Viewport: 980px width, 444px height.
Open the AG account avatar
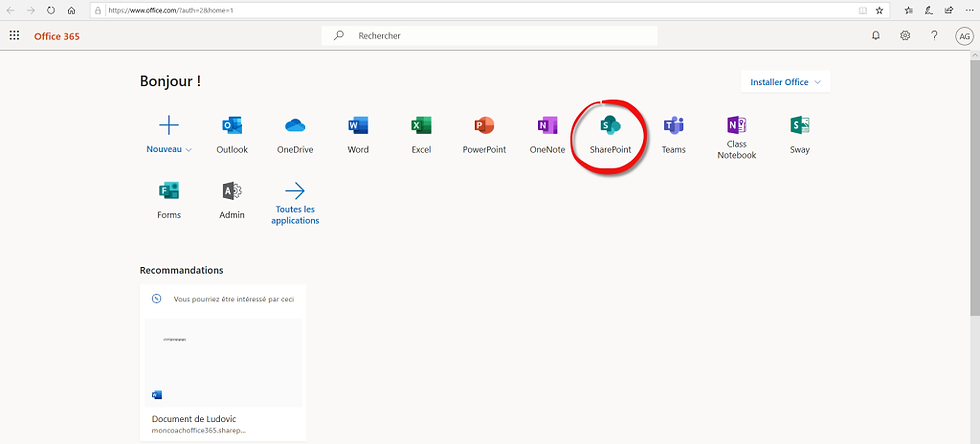click(x=964, y=36)
